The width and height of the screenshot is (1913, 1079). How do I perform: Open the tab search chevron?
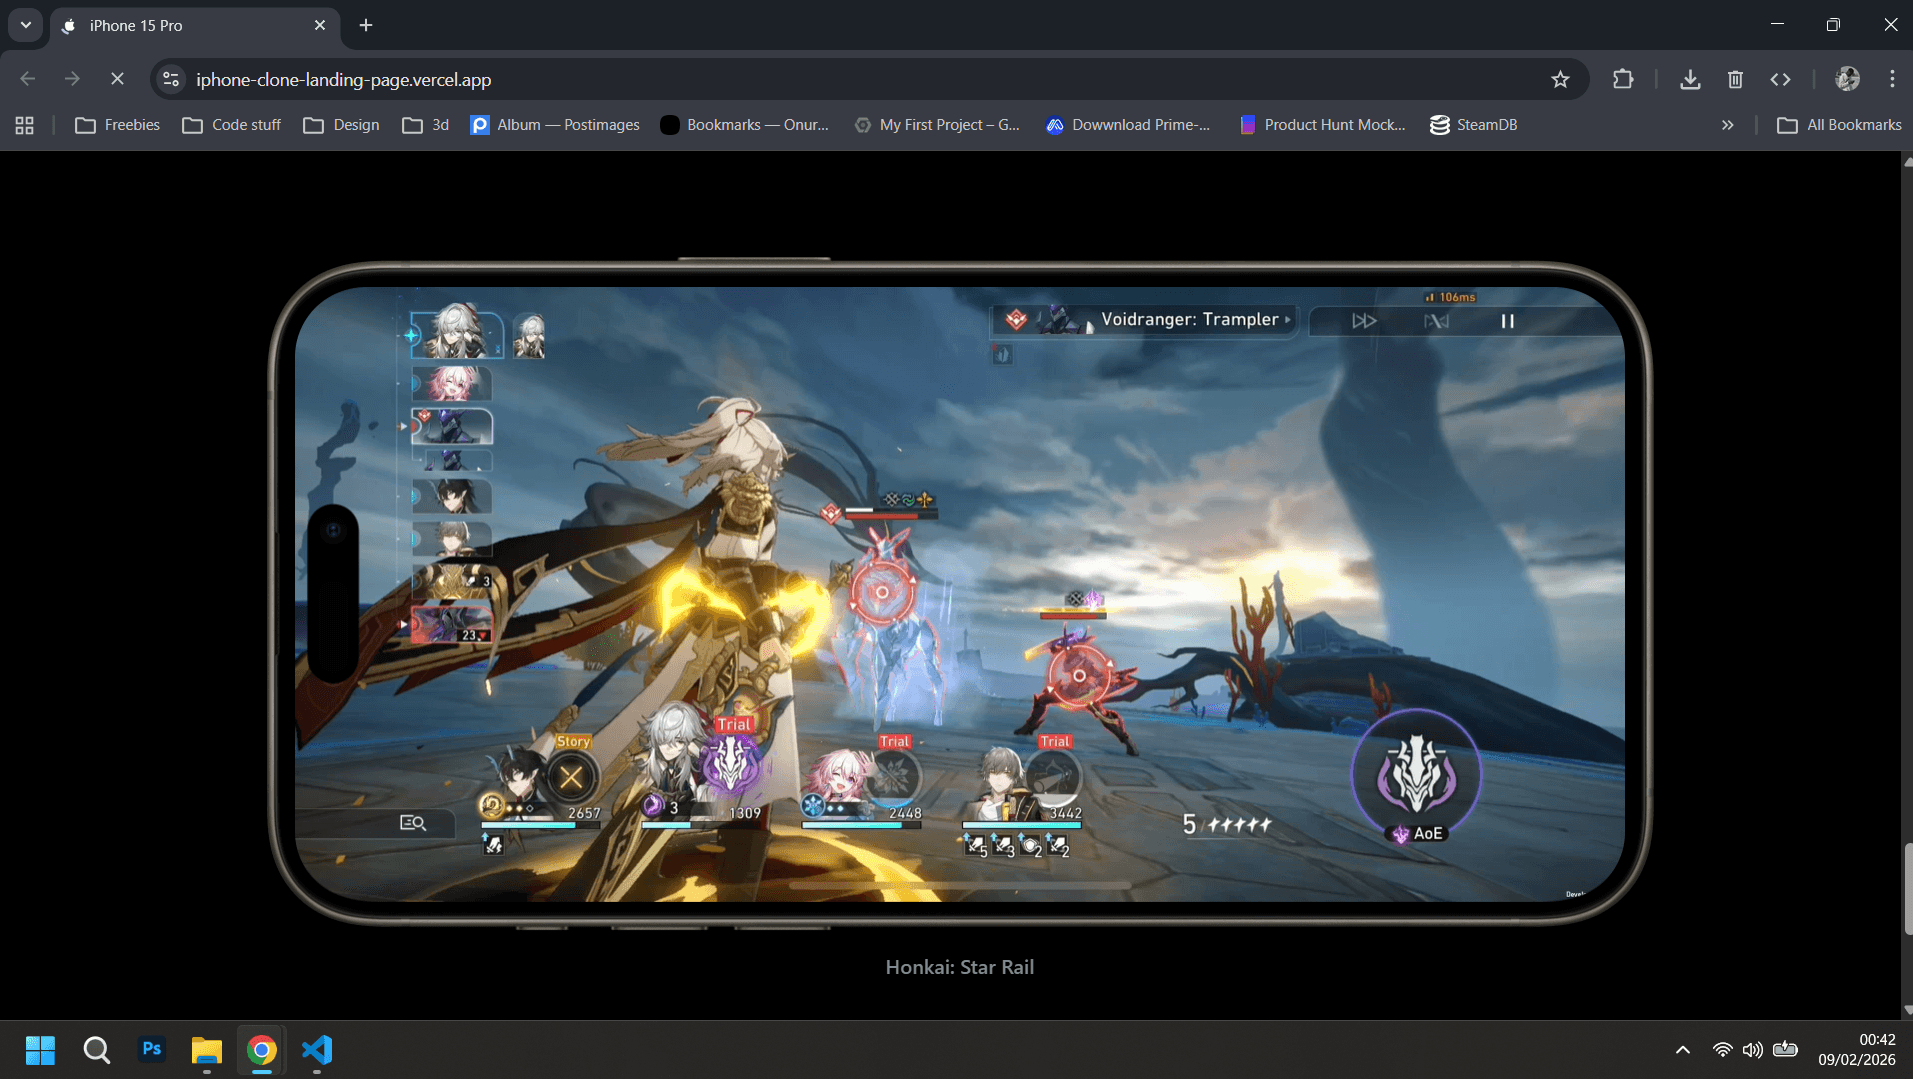[x=24, y=25]
